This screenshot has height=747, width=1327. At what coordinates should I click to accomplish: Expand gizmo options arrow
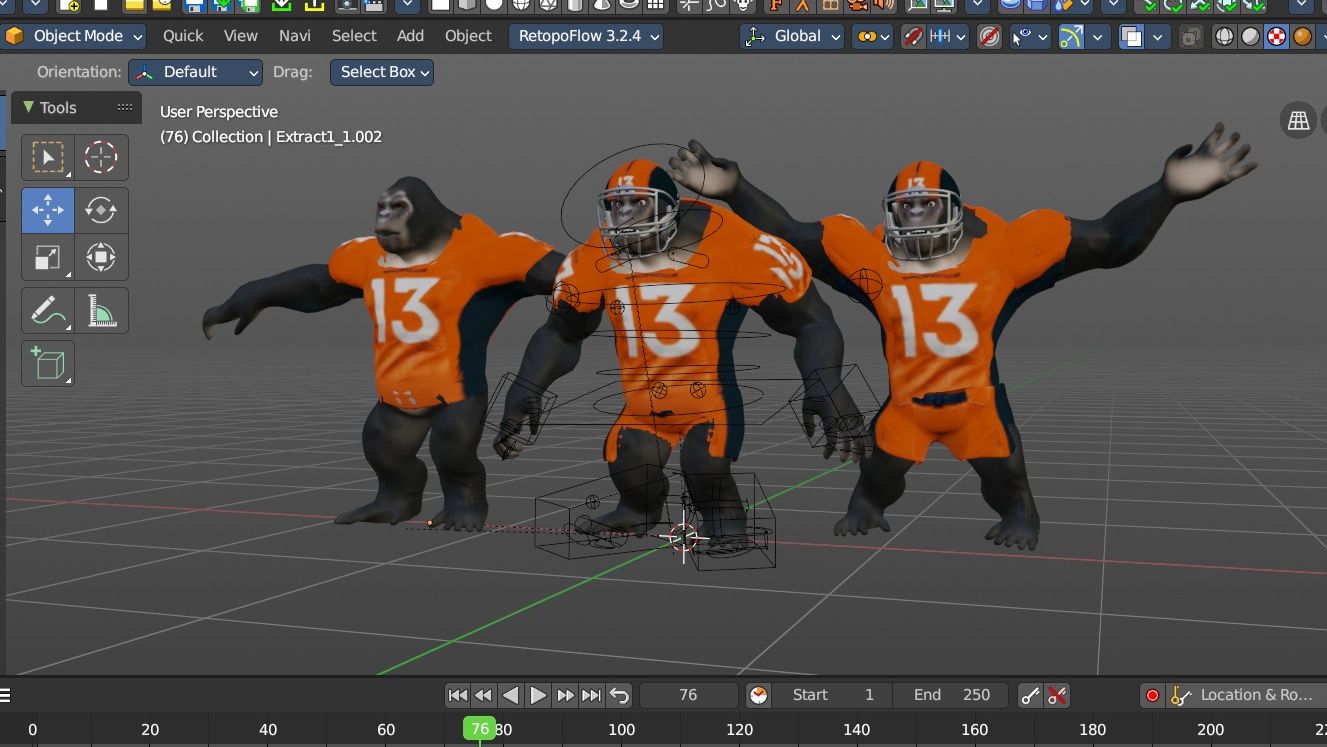(x=1098, y=37)
